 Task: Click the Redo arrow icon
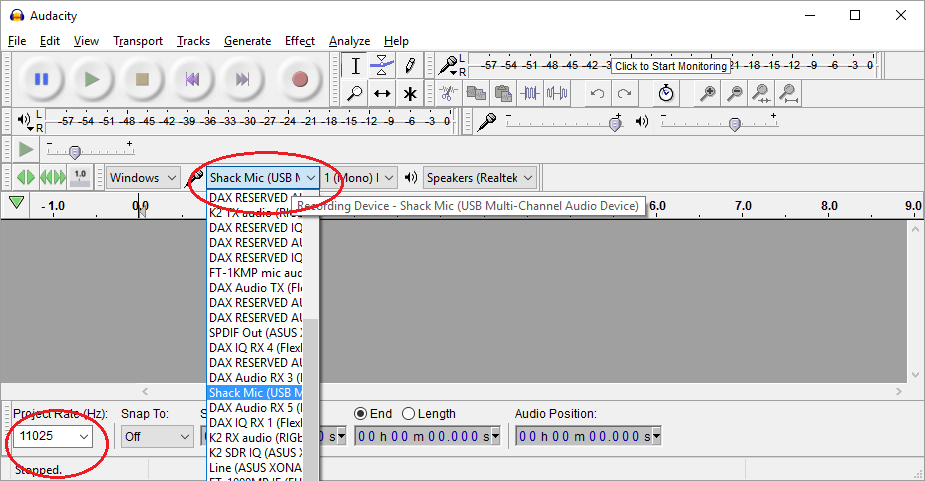tap(624, 93)
